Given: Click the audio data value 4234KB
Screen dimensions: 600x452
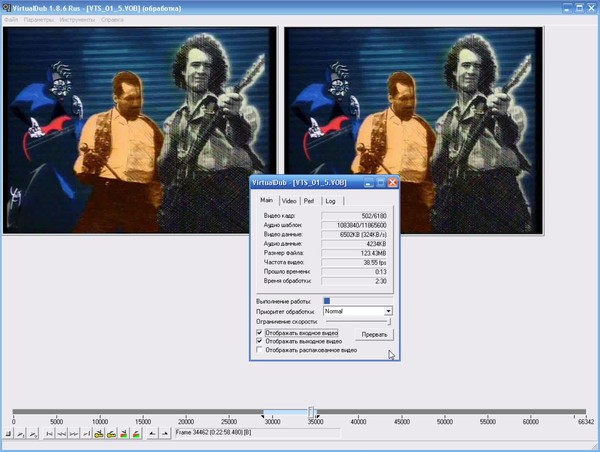Looking at the screenshot, I should click(354, 244).
